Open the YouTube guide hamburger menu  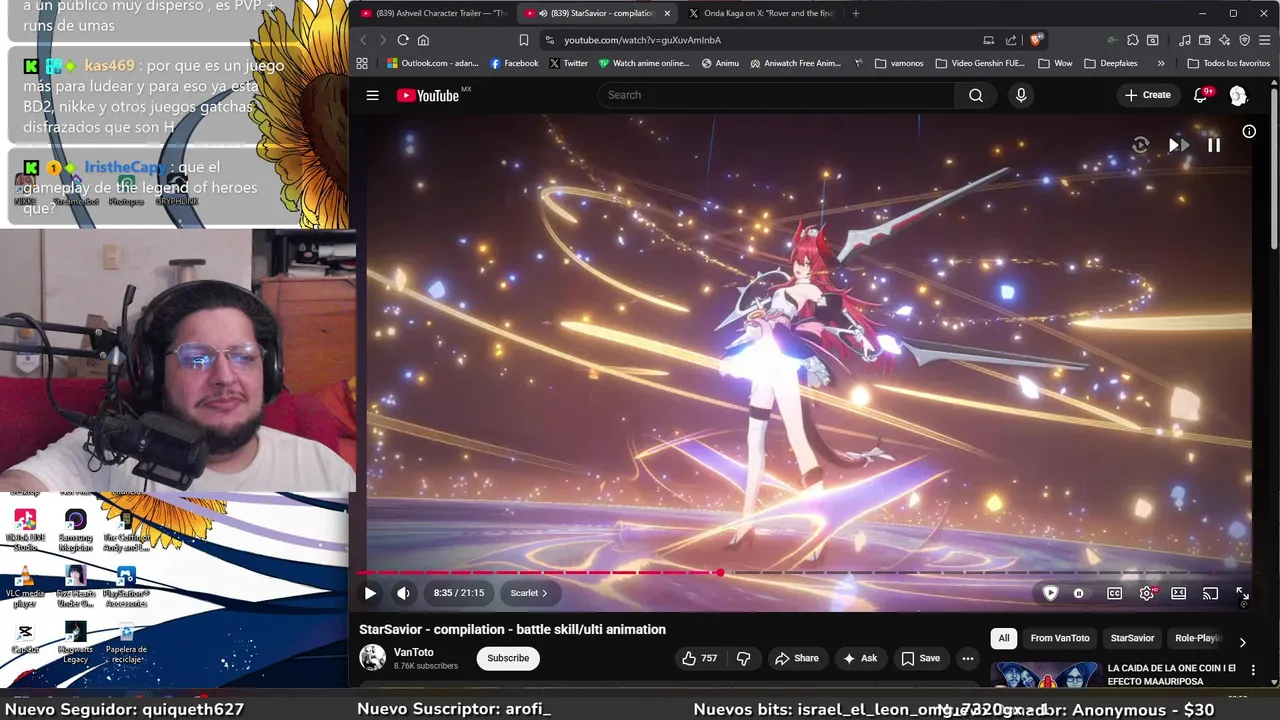(372, 95)
